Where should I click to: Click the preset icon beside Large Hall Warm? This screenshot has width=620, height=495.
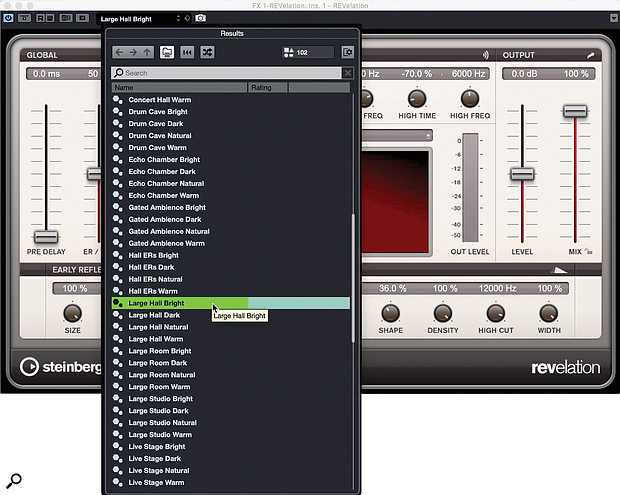117,339
